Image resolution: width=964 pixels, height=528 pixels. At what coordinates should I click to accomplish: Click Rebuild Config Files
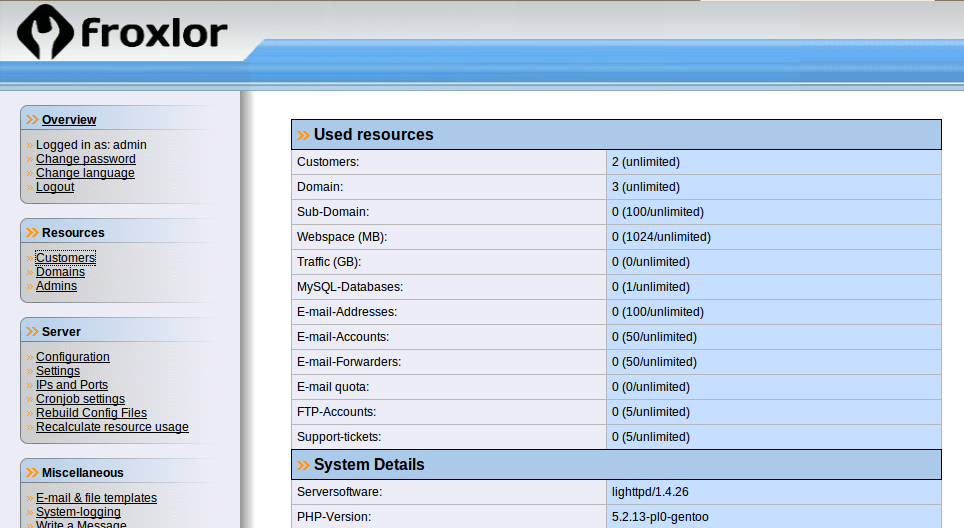point(91,413)
